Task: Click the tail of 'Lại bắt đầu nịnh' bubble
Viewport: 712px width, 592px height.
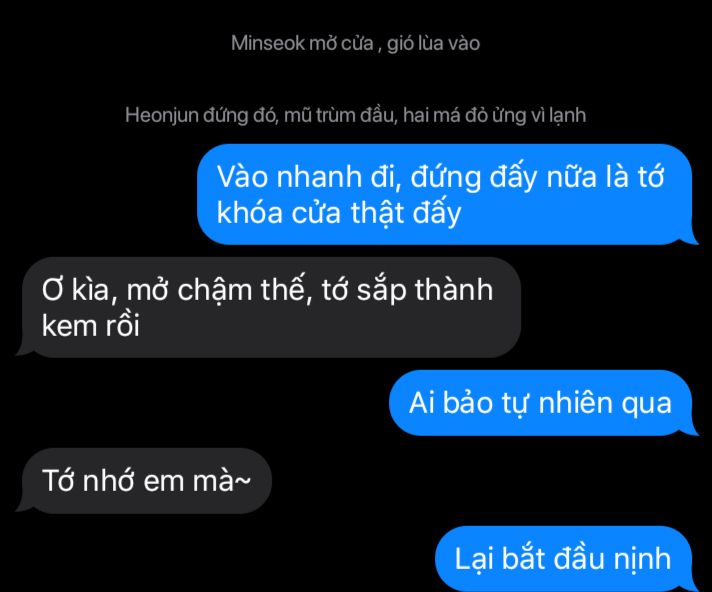Action: 691,583
